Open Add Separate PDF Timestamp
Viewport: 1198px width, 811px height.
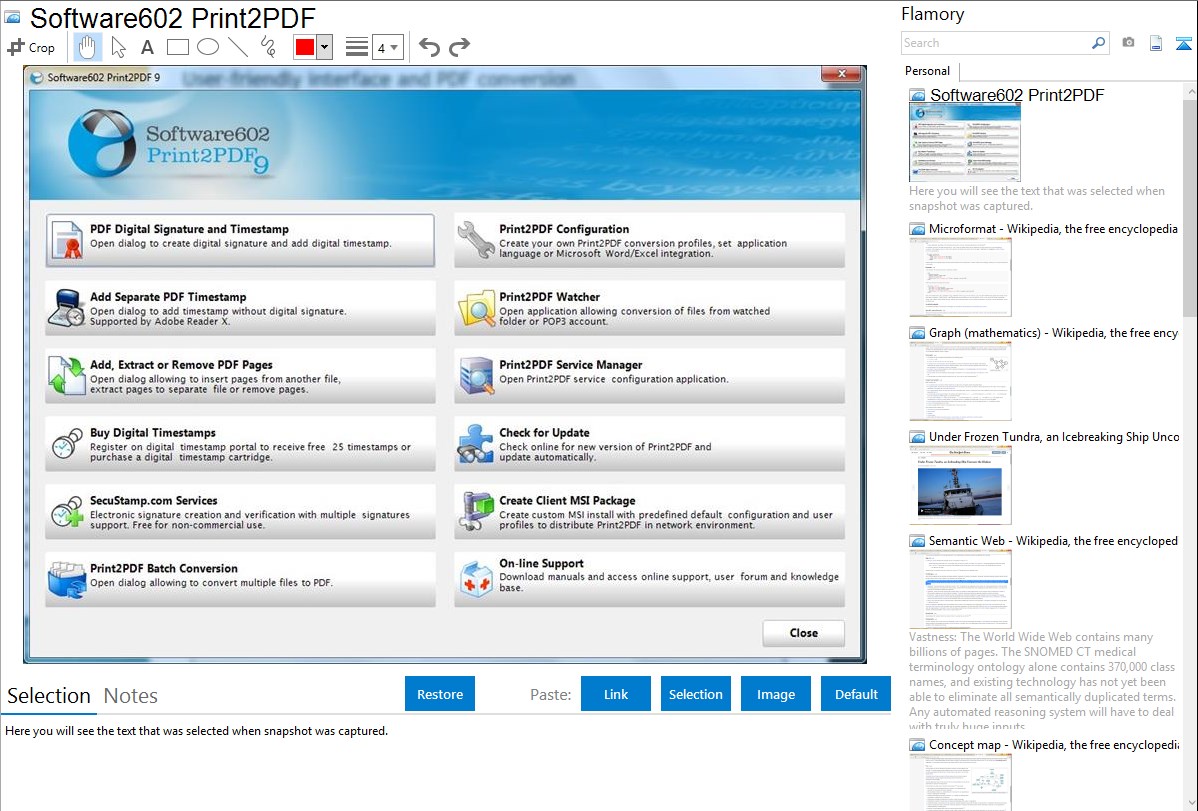[240, 308]
